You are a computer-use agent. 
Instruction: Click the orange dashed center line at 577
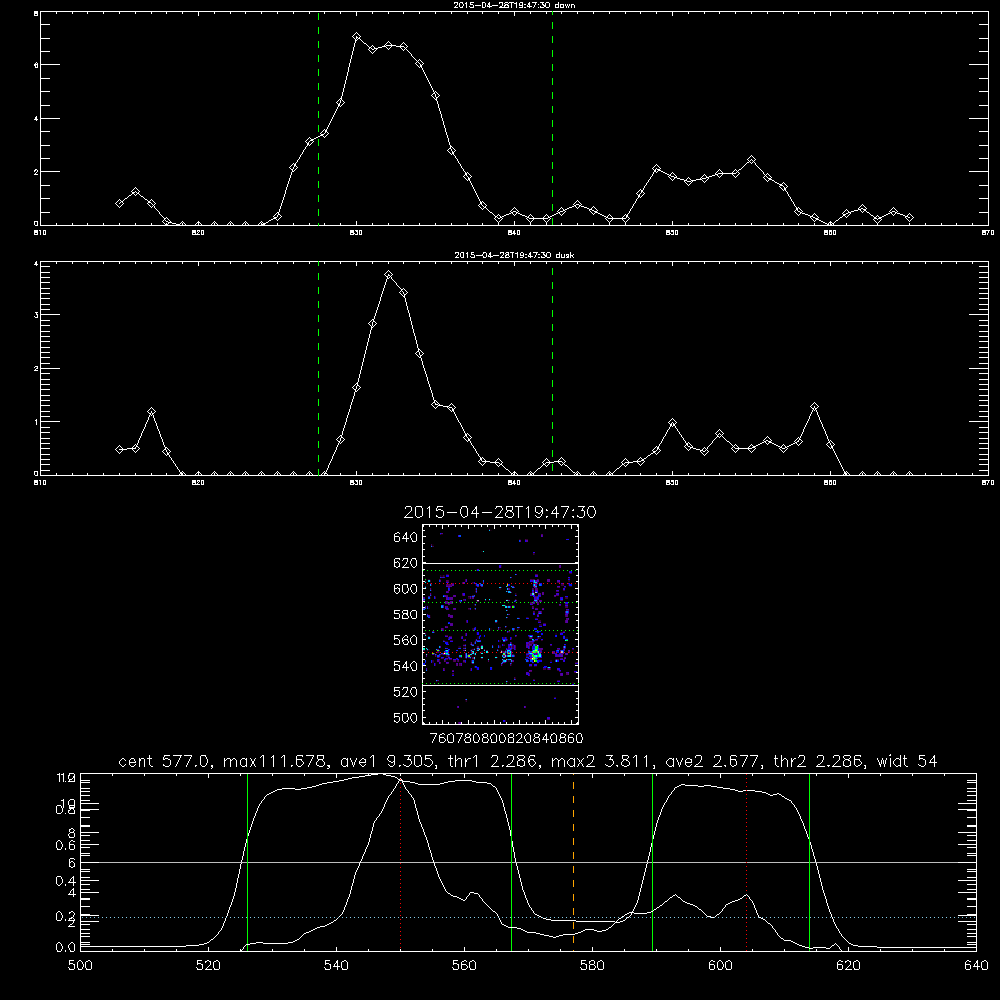(573, 861)
